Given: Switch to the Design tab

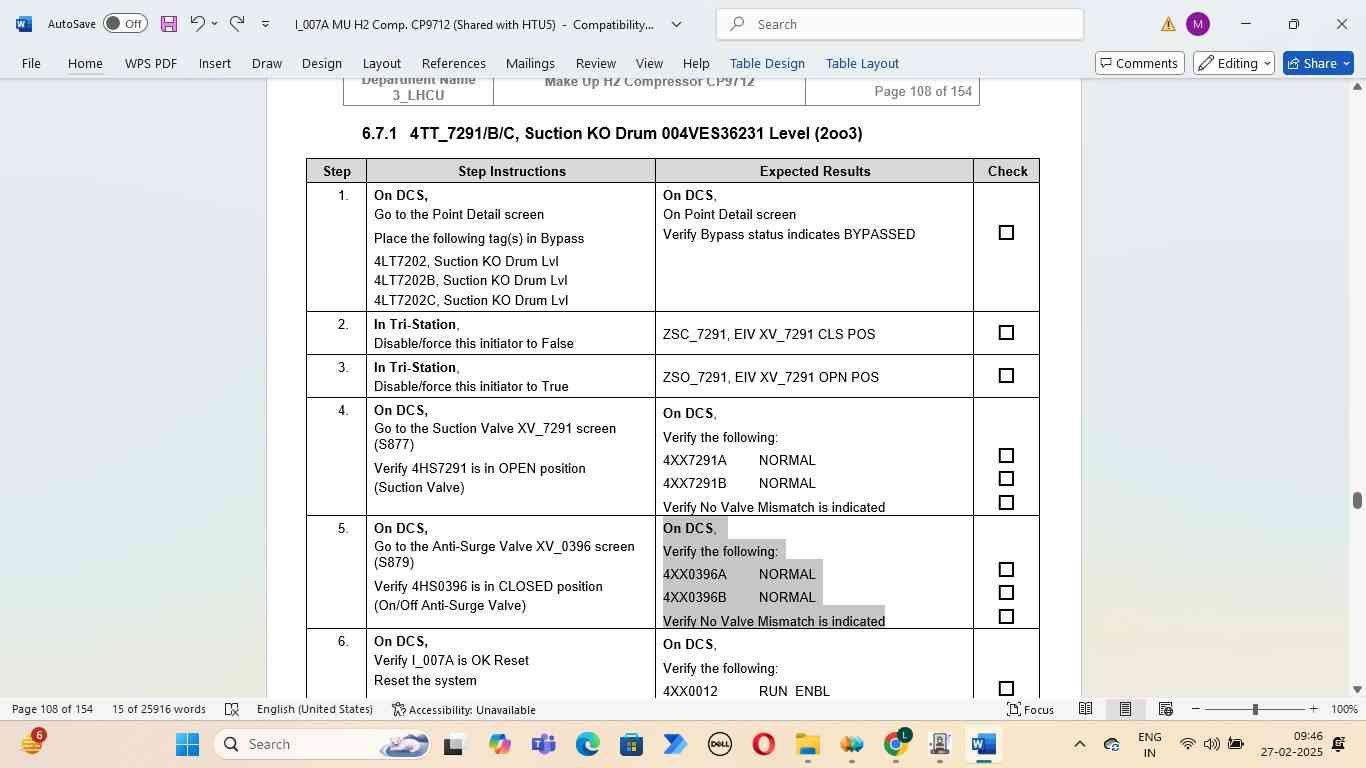Looking at the screenshot, I should 322,63.
